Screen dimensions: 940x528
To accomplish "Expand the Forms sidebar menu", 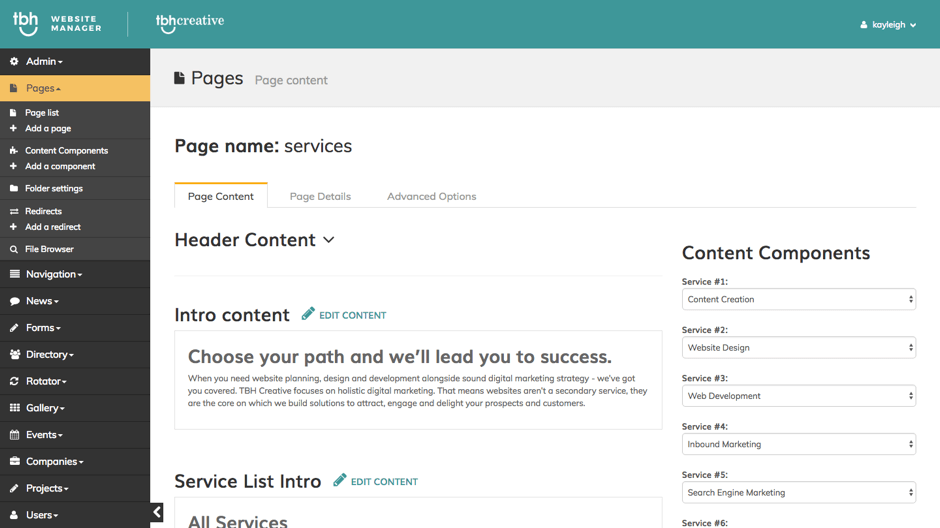I will pyautogui.click(x=75, y=328).
